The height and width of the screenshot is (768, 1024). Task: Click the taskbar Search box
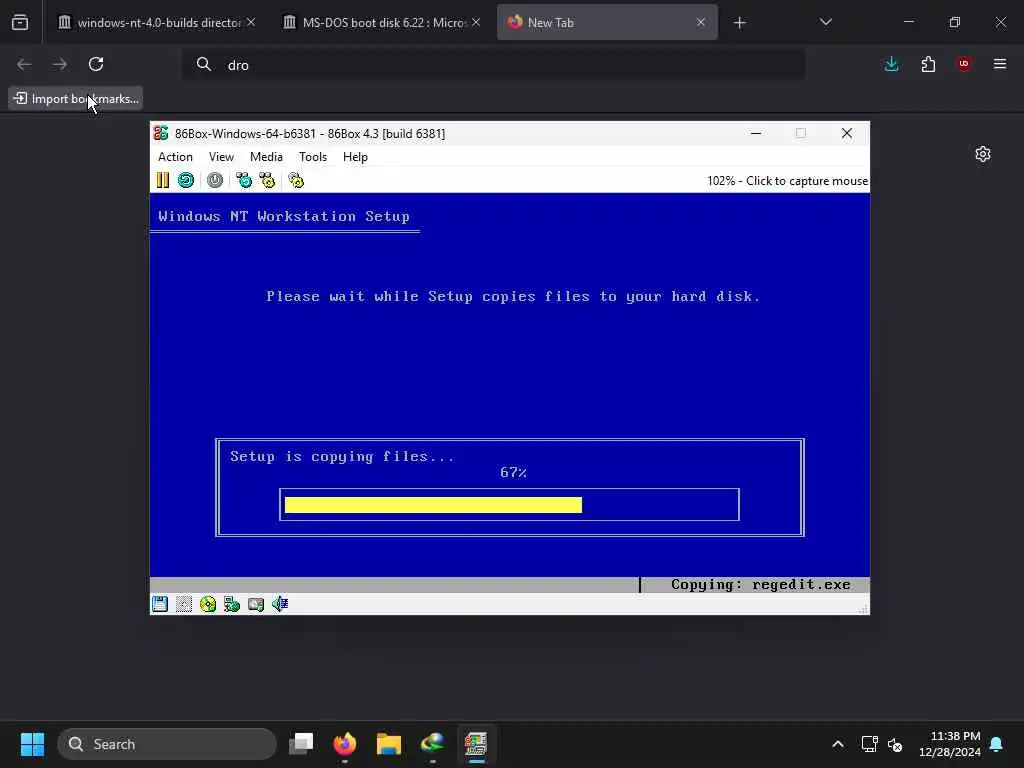coord(167,744)
